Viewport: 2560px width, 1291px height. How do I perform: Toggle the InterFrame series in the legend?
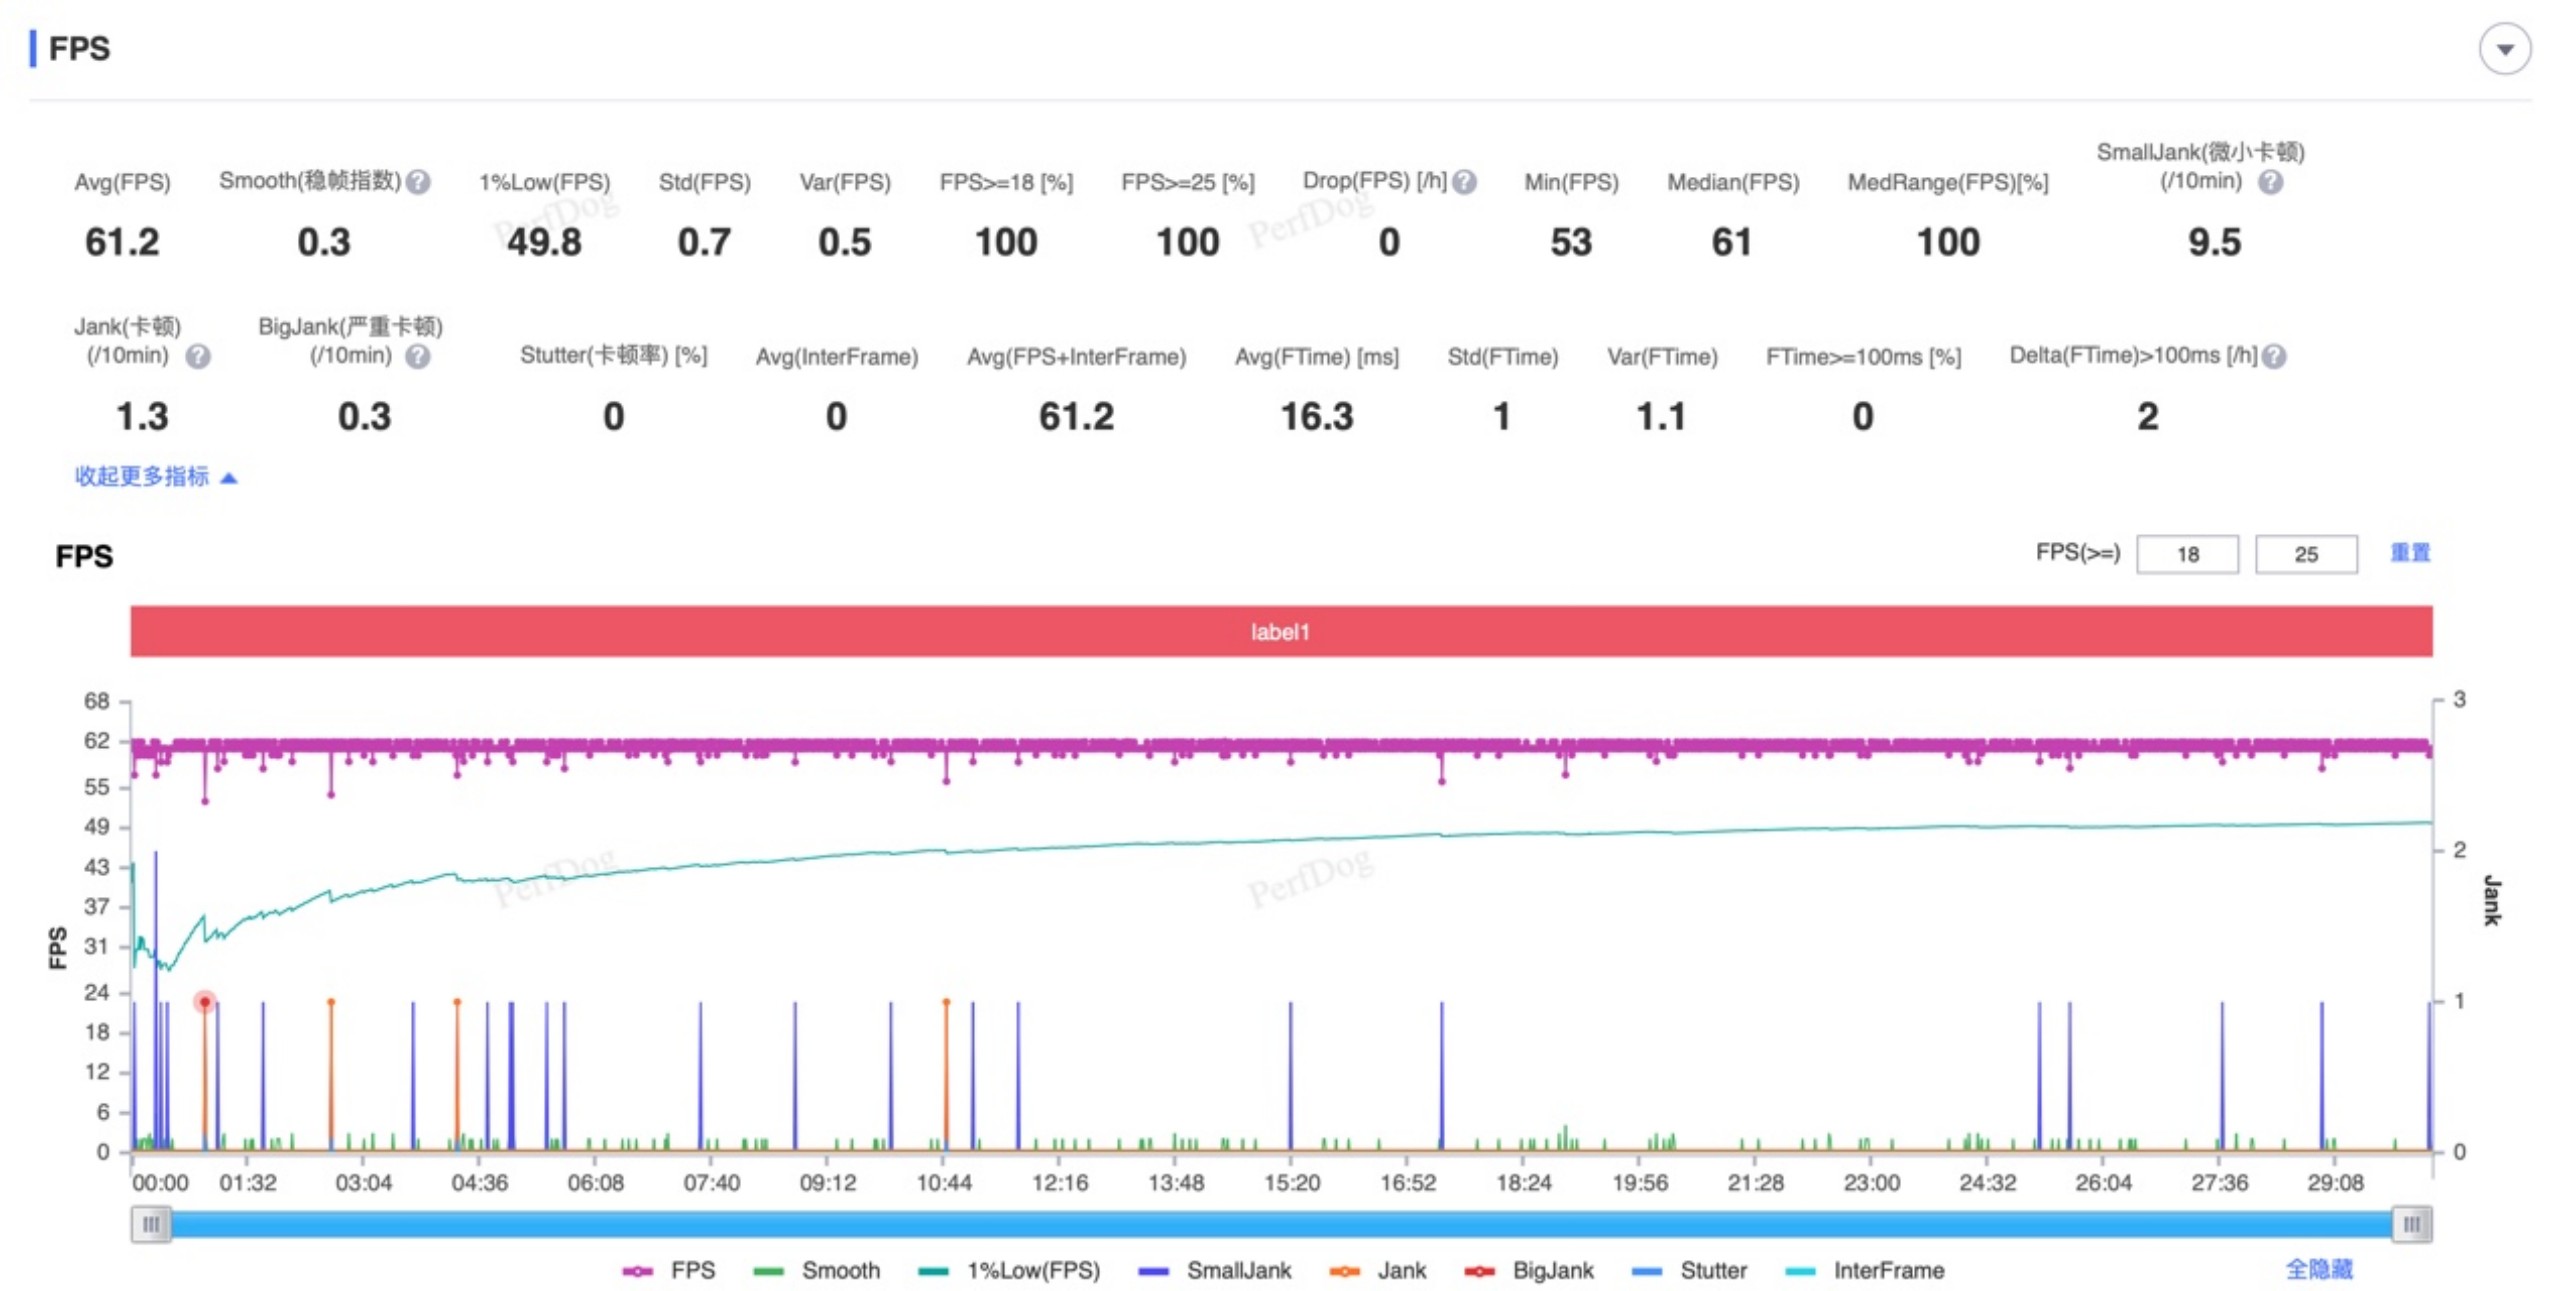(x=1864, y=1270)
